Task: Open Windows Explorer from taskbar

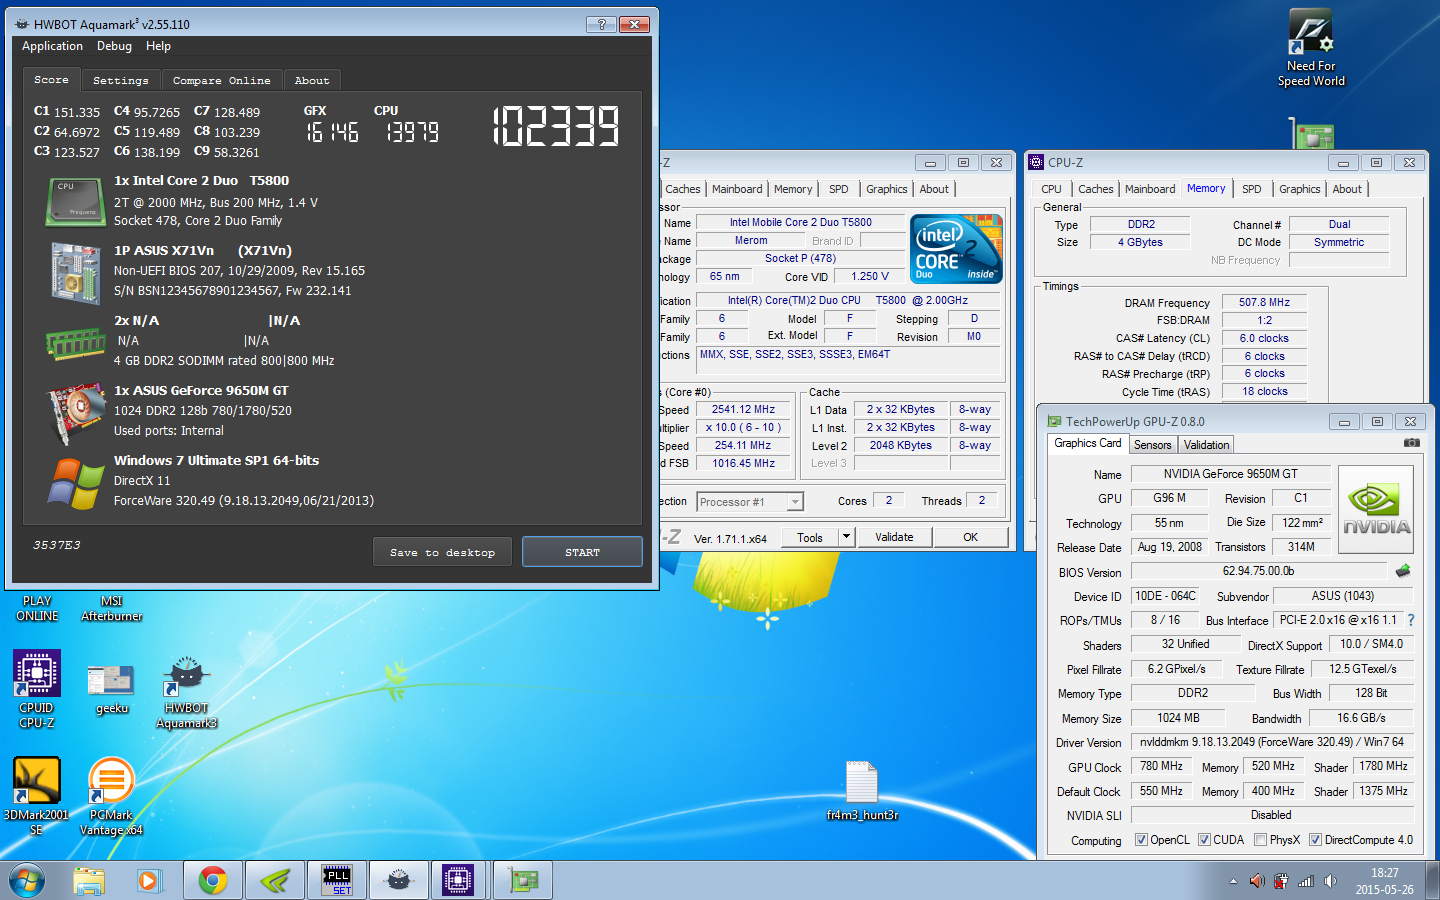Action: coord(89,880)
